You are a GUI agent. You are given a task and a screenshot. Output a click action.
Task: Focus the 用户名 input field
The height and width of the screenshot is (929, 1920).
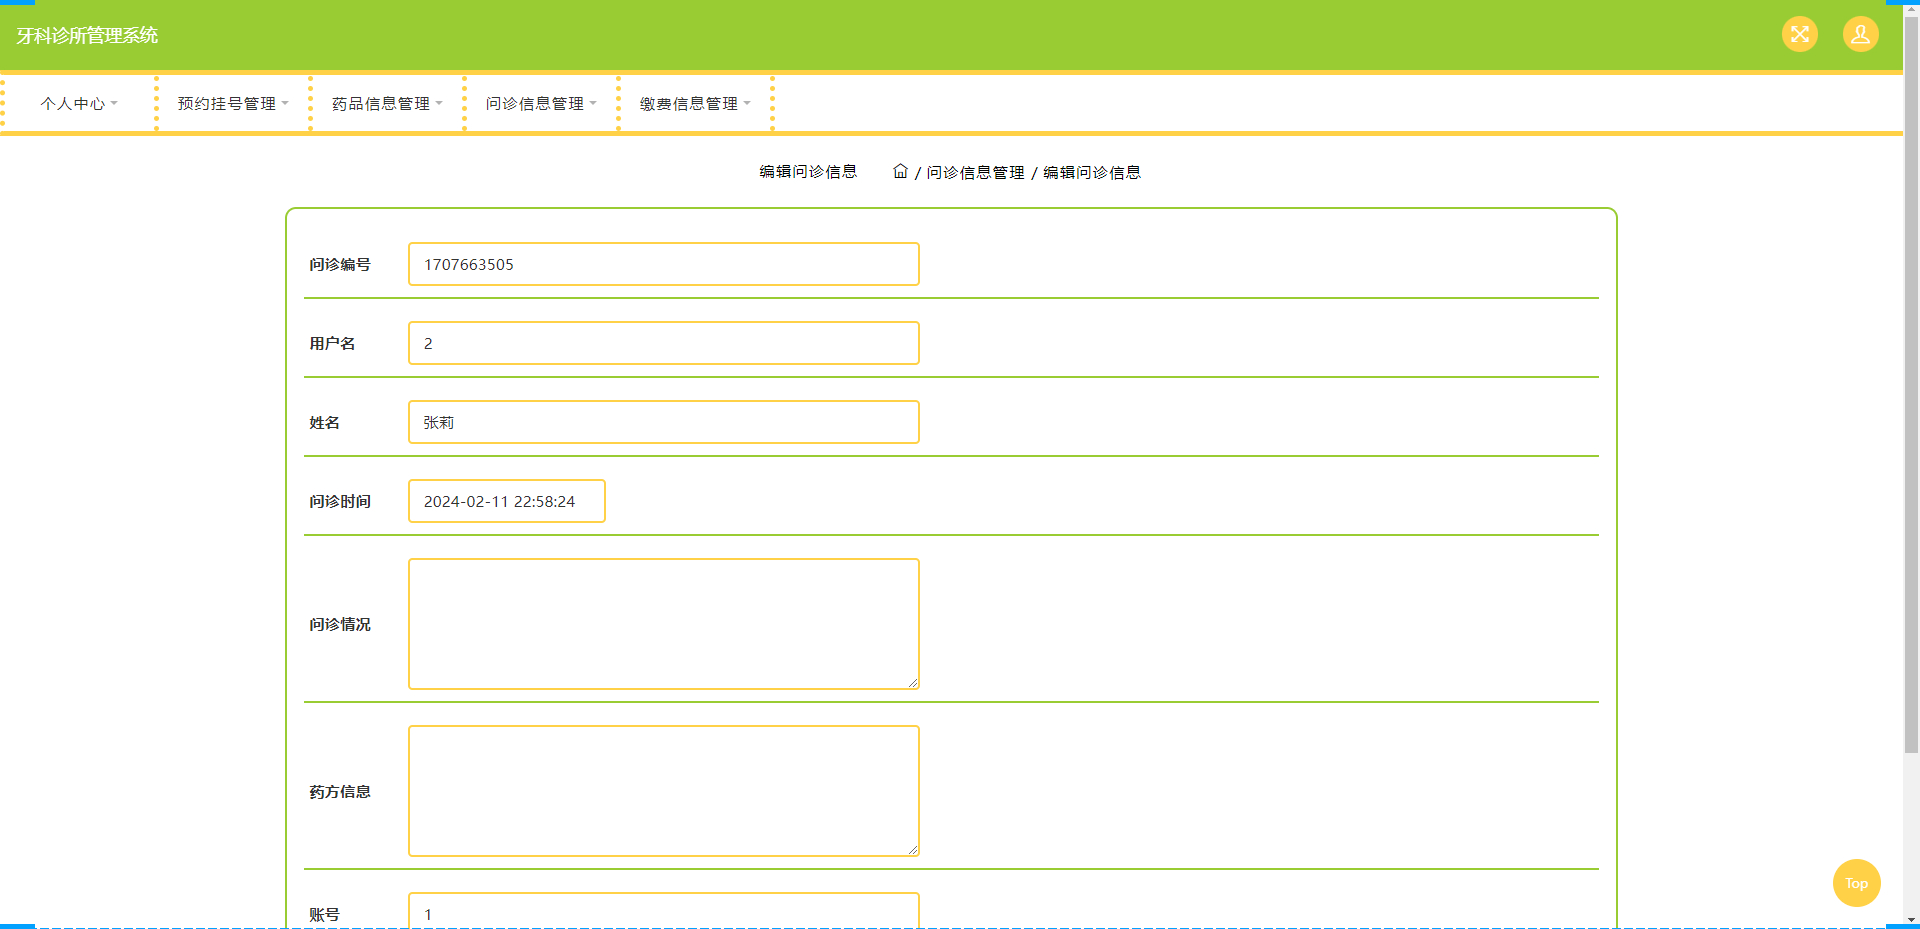(x=664, y=343)
